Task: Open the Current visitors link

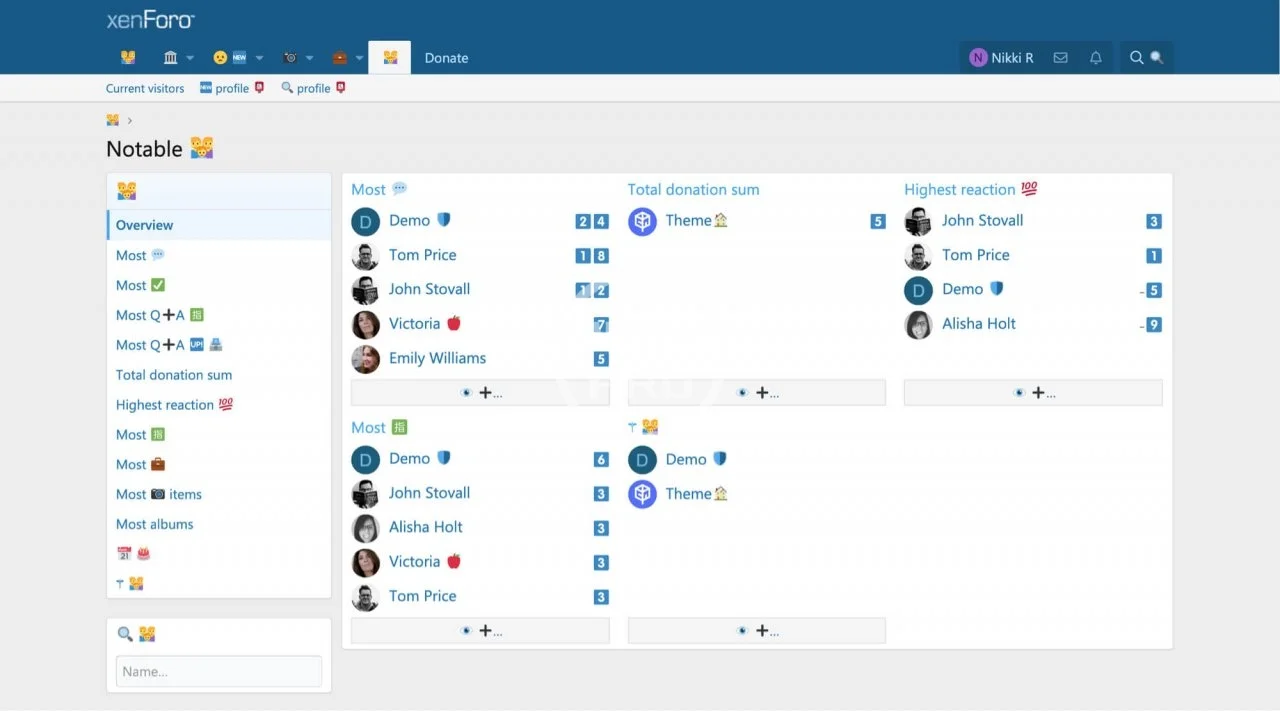Action: tap(145, 88)
